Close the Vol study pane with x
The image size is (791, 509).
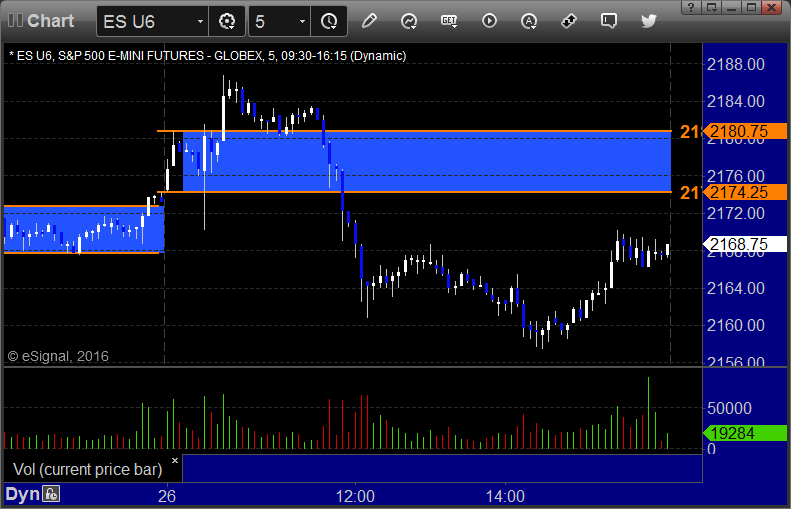[175, 460]
